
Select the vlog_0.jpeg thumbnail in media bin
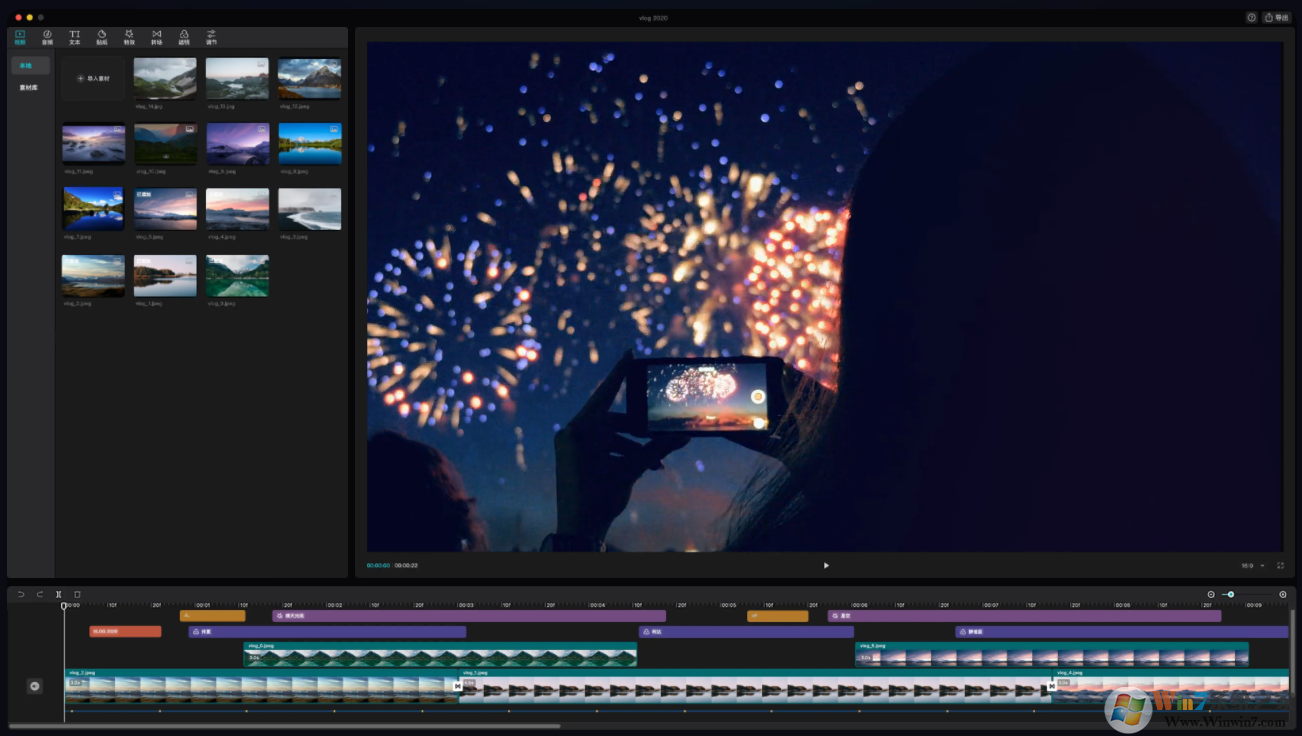[237, 275]
